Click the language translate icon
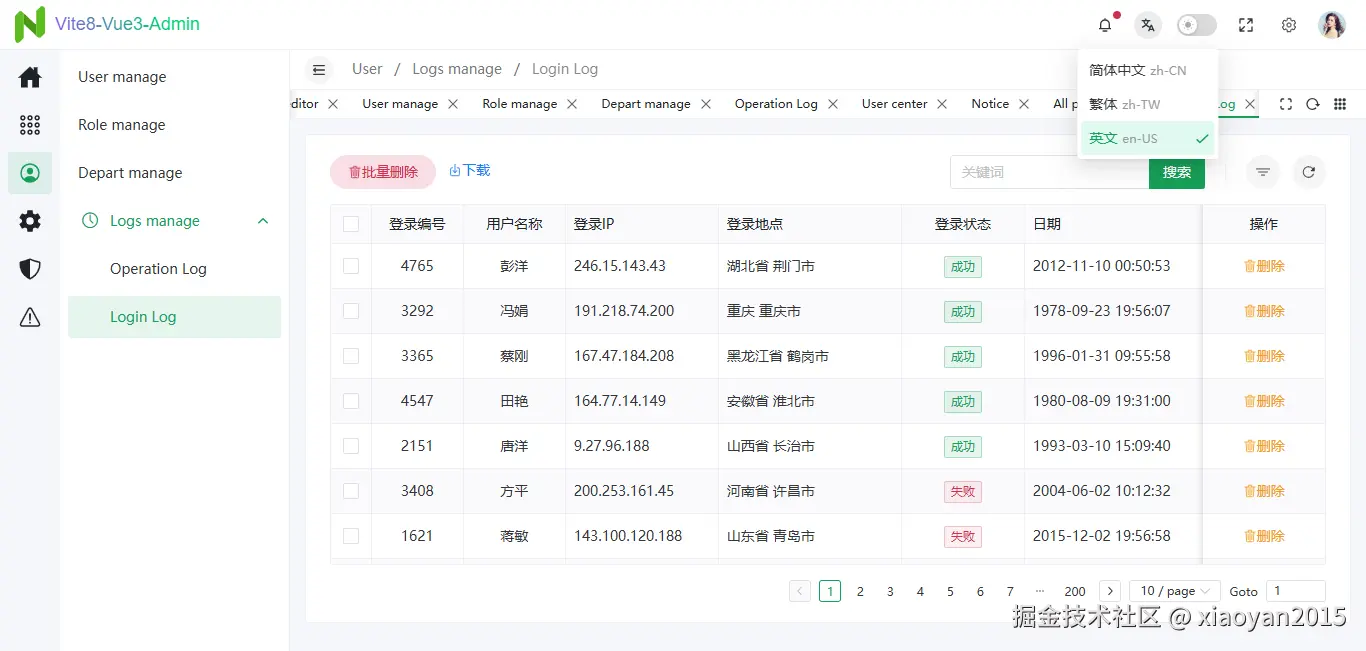This screenshot has height=651, width=1366. (1148, 25)
